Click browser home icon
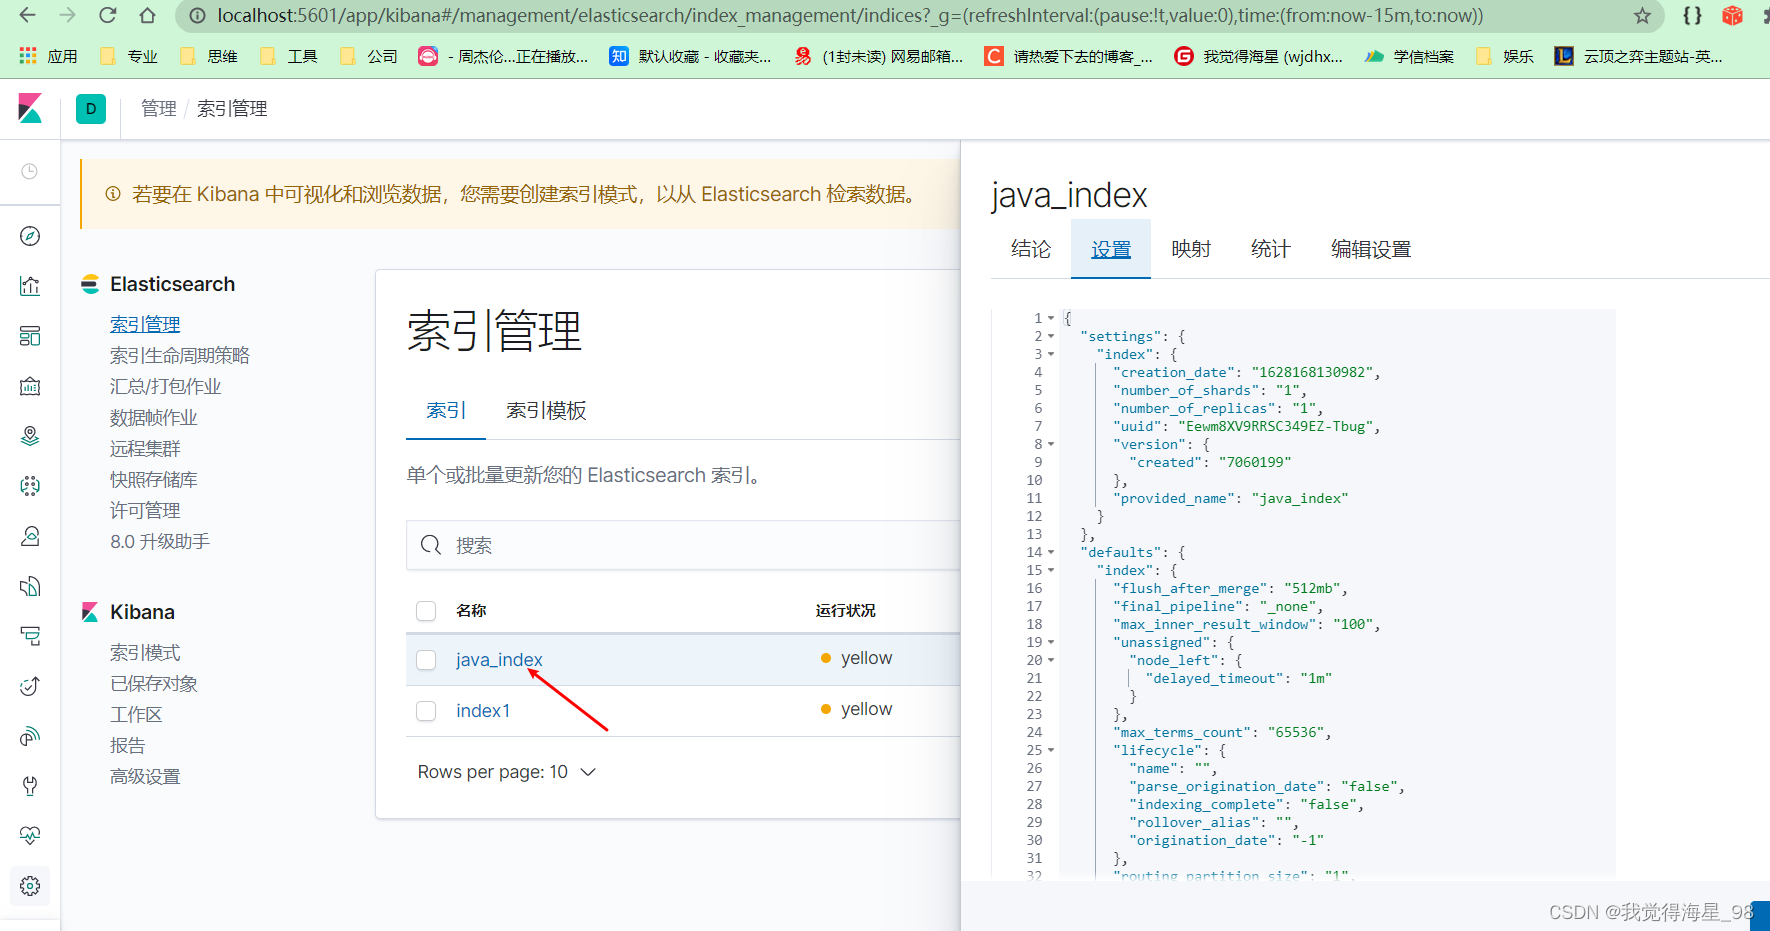Image resolution: width=1770 pixels, height=931 pixels. click(x=147, y=16)
